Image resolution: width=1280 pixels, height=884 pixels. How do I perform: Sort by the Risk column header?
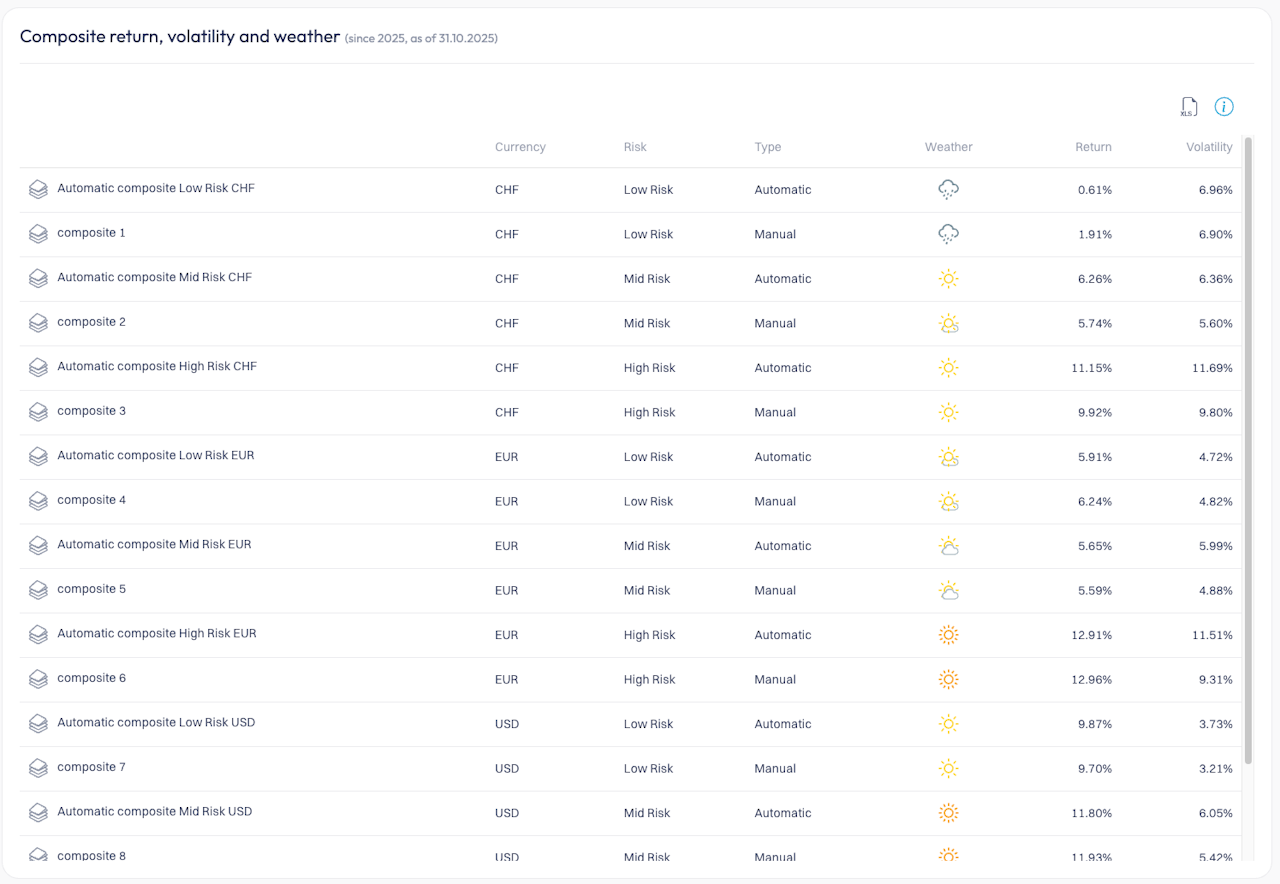[635, 147]
